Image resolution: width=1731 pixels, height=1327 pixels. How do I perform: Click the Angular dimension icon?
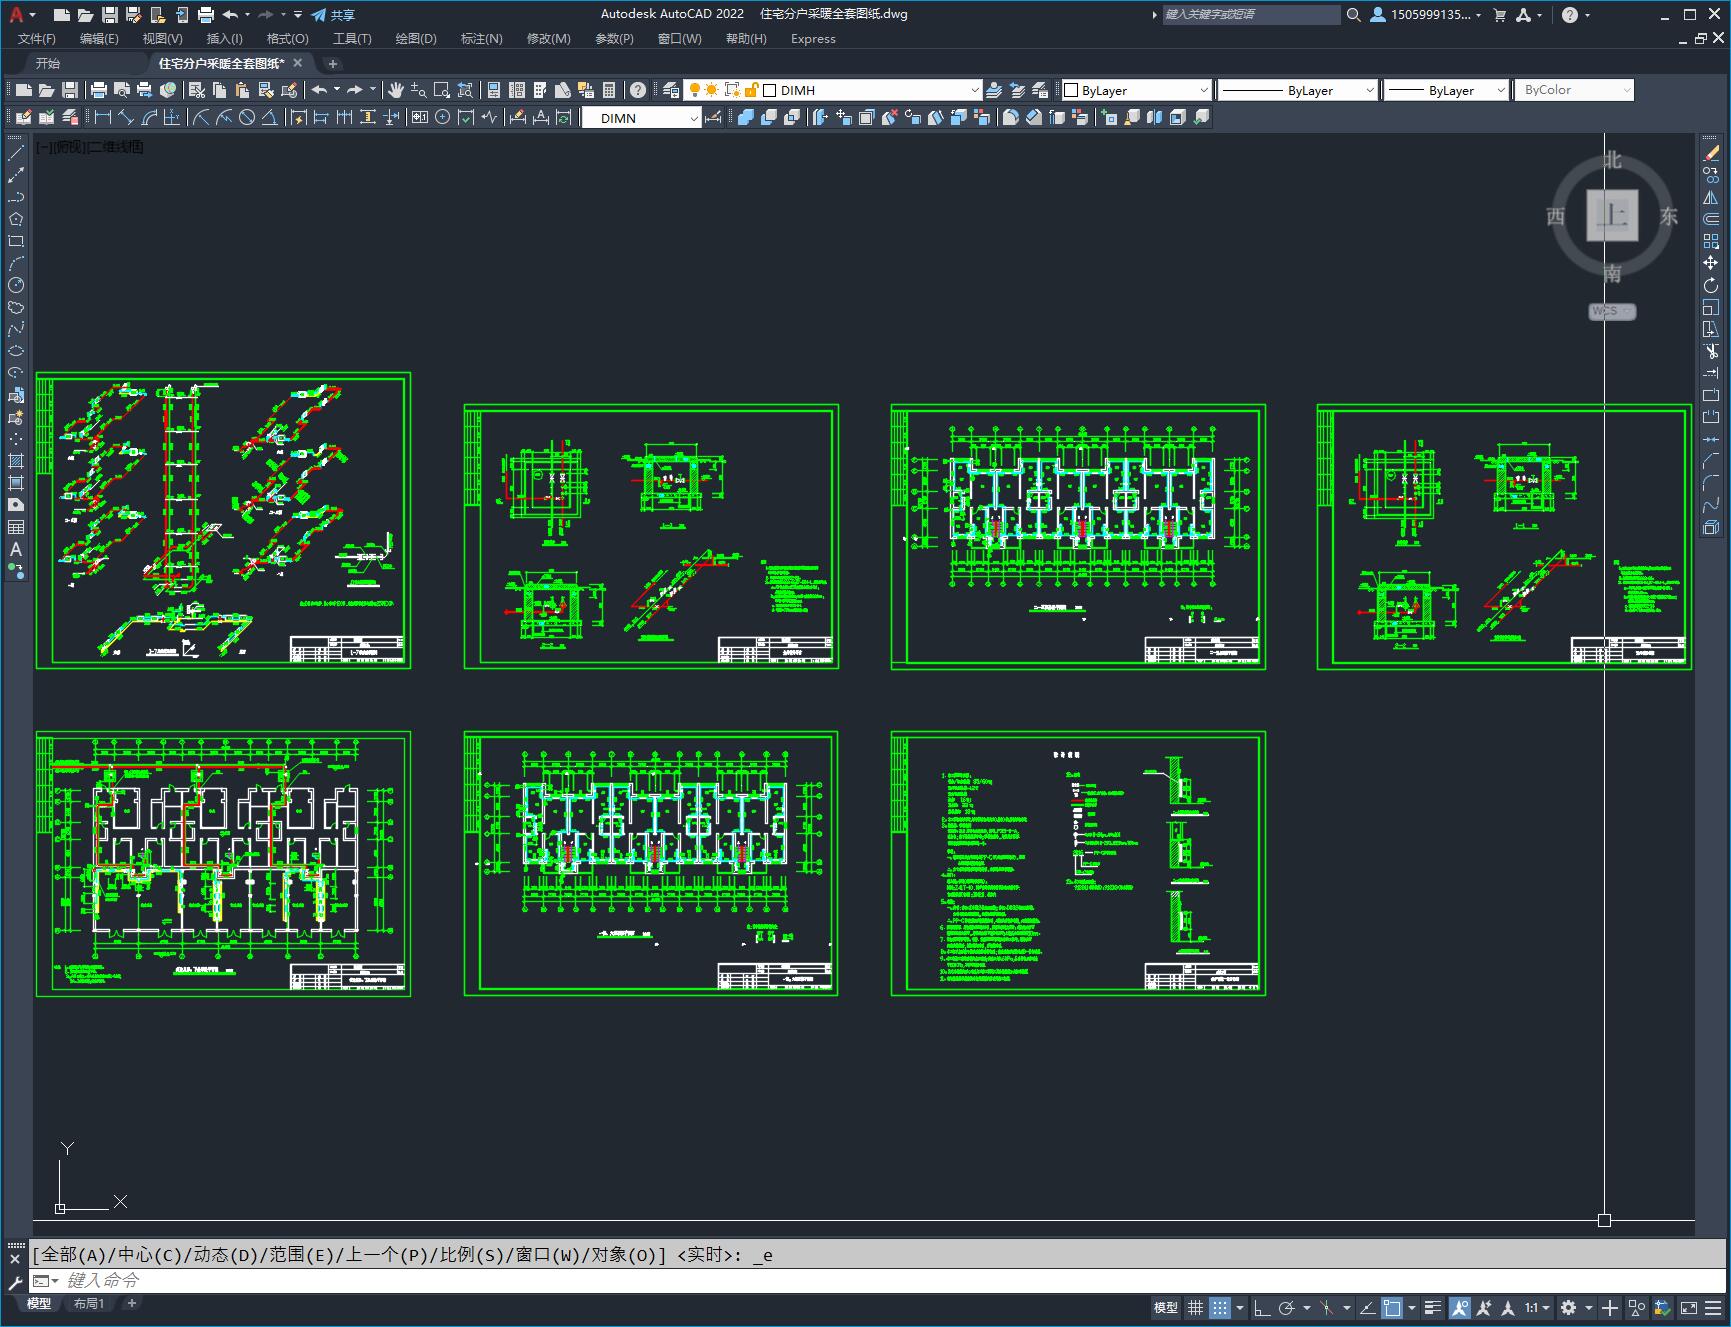pyautogui.click(x=270, y=118)
